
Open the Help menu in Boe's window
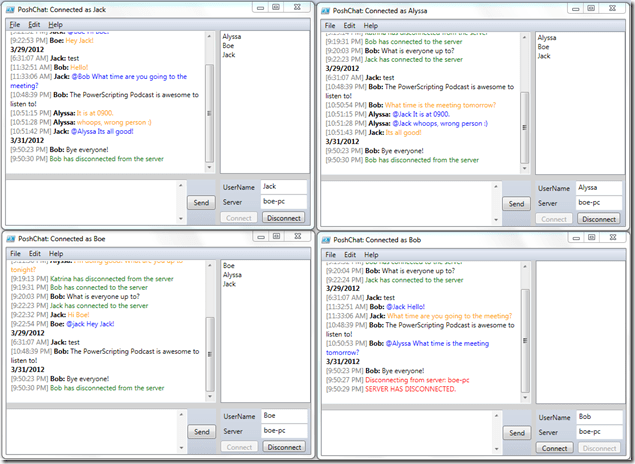56,254
